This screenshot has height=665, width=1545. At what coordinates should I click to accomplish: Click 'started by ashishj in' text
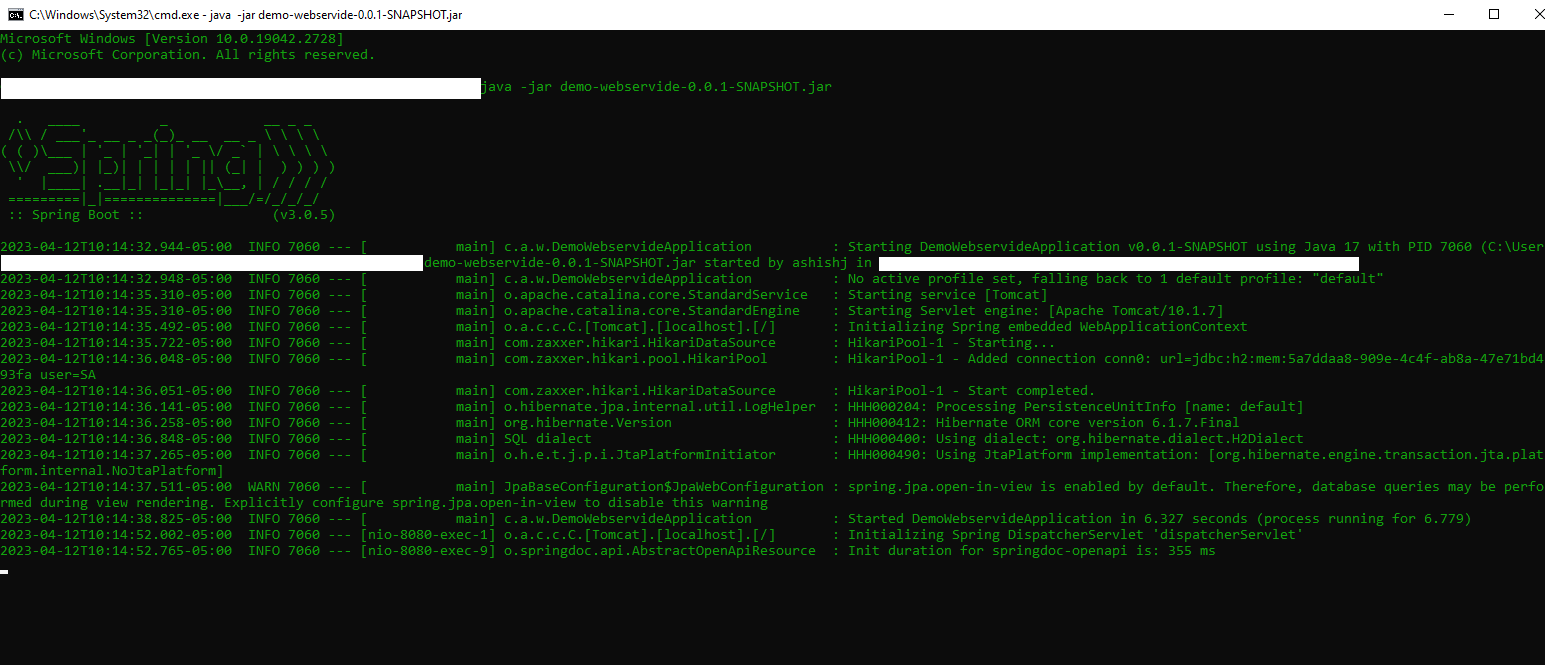point(788,263)
